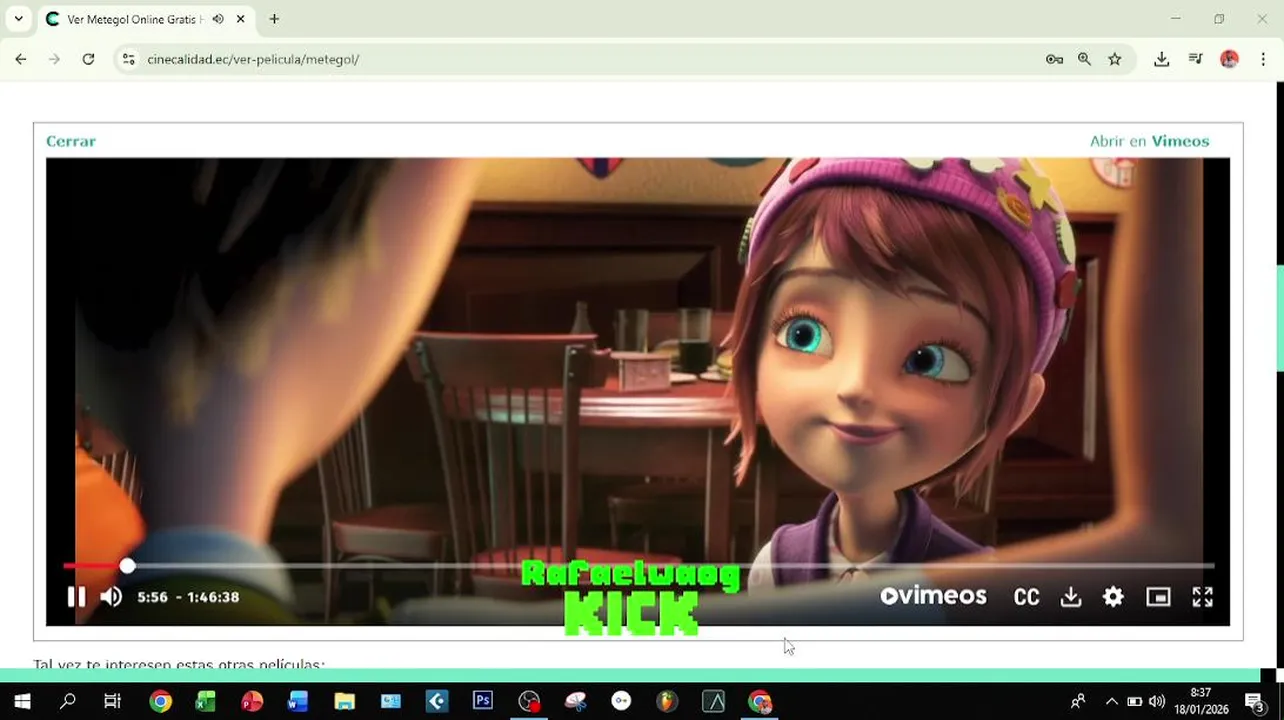The image size is (1284, 720).
Task: Open Task View on taskbar
Action: click(x=113, y=701)
